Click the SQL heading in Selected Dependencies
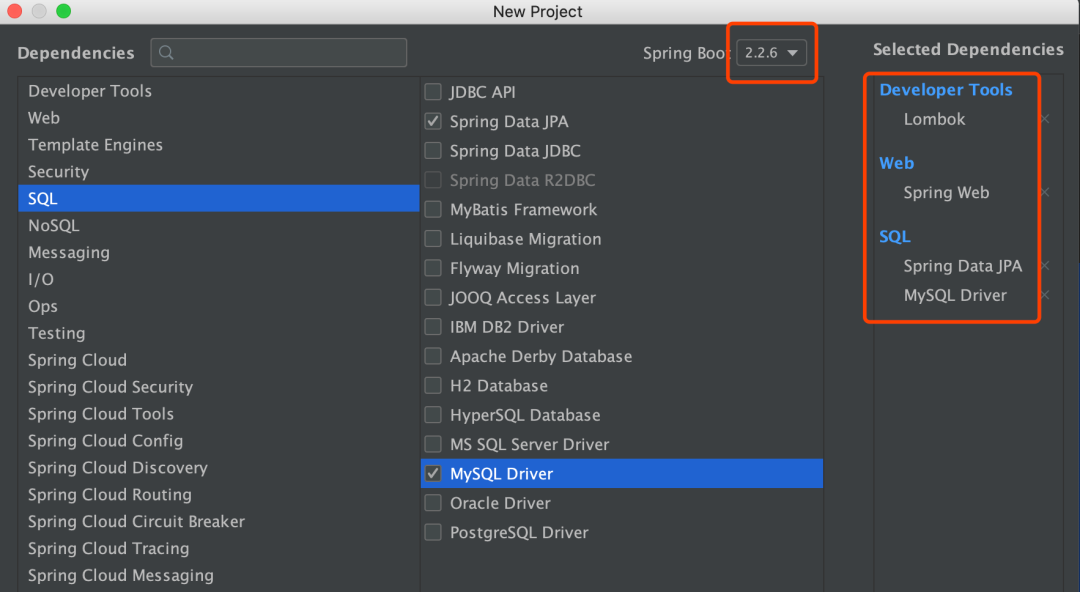The width and height of the screenshot is (1080, 592). 895,237
